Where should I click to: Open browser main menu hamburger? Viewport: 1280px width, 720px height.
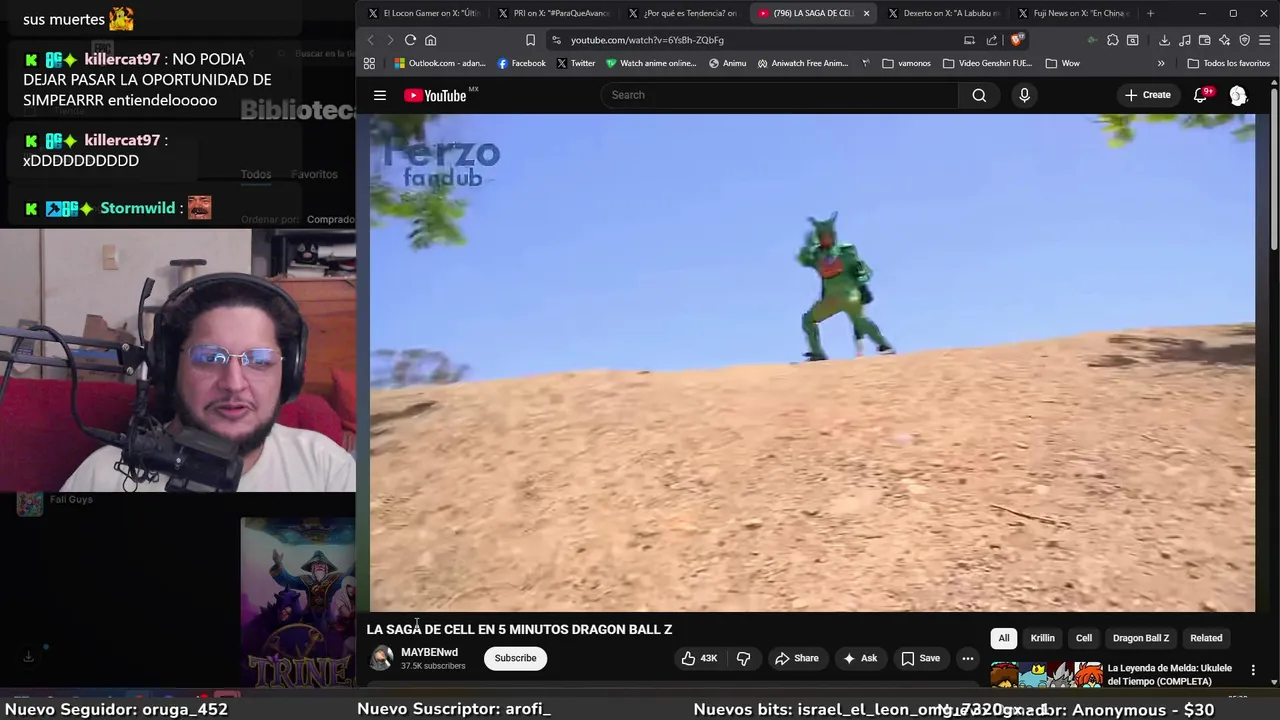point(1265,40)
